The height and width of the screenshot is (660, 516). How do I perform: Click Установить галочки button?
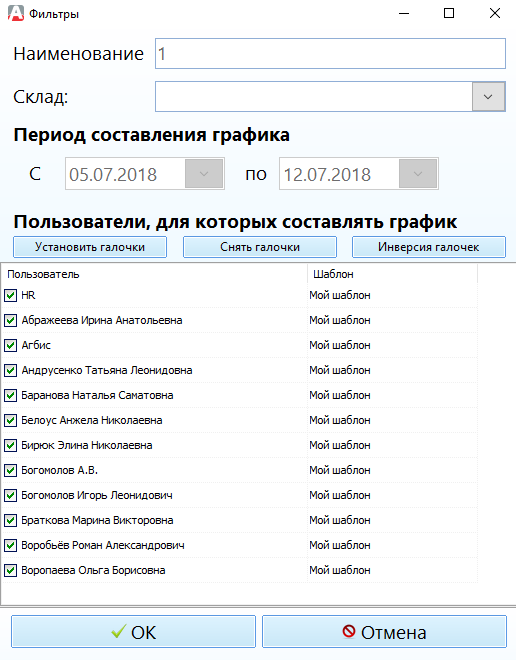coord(90,247)
